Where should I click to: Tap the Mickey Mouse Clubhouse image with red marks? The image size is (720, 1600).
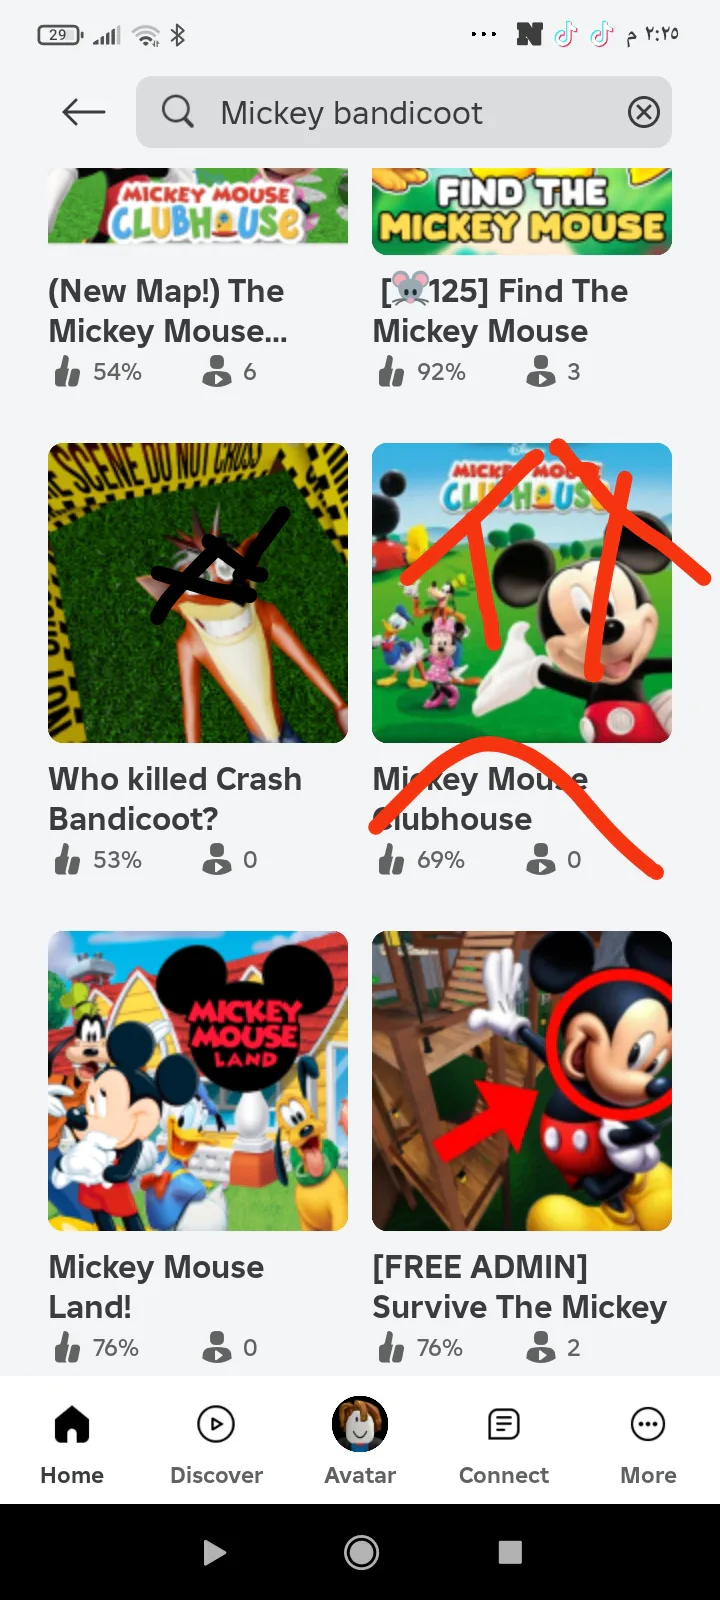(x=522, y=593)
